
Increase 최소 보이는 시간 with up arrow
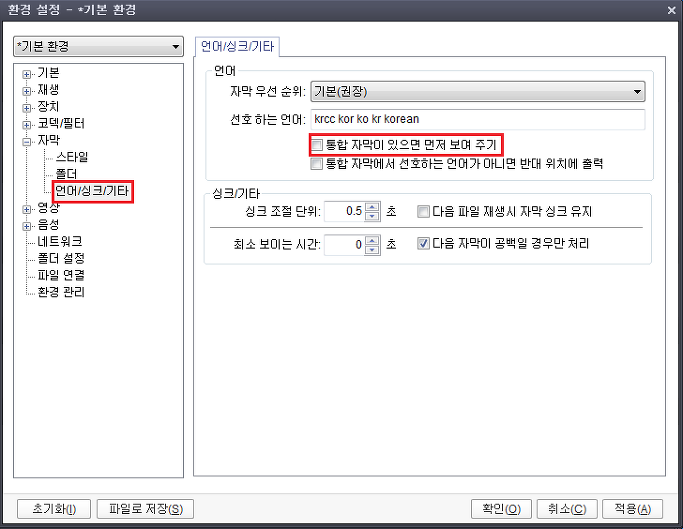coord(372,240)
